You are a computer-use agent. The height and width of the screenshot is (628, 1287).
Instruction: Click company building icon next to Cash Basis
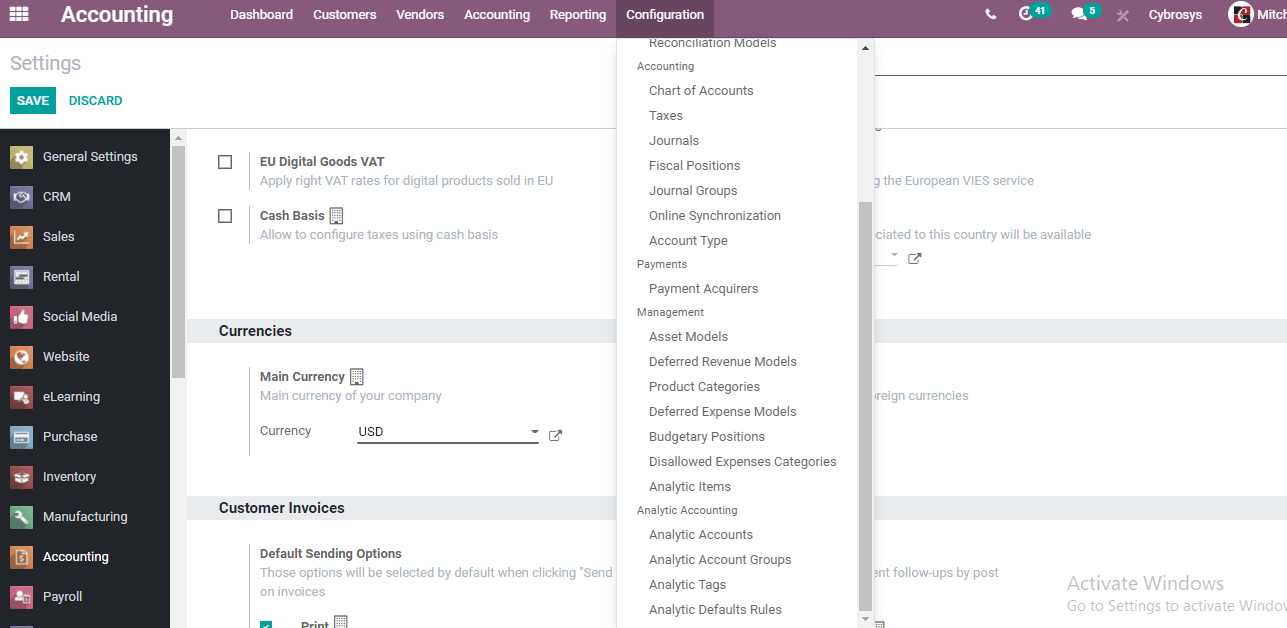[336, 216]
